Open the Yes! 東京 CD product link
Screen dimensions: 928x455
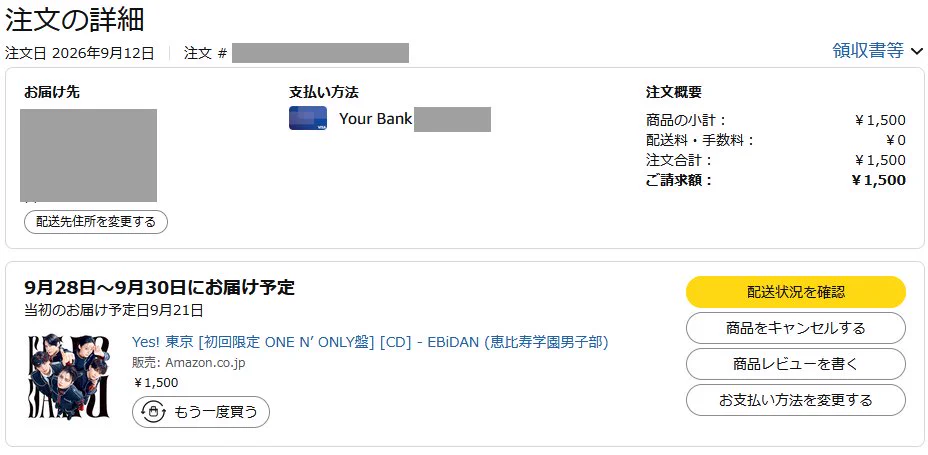coord(370,343)
